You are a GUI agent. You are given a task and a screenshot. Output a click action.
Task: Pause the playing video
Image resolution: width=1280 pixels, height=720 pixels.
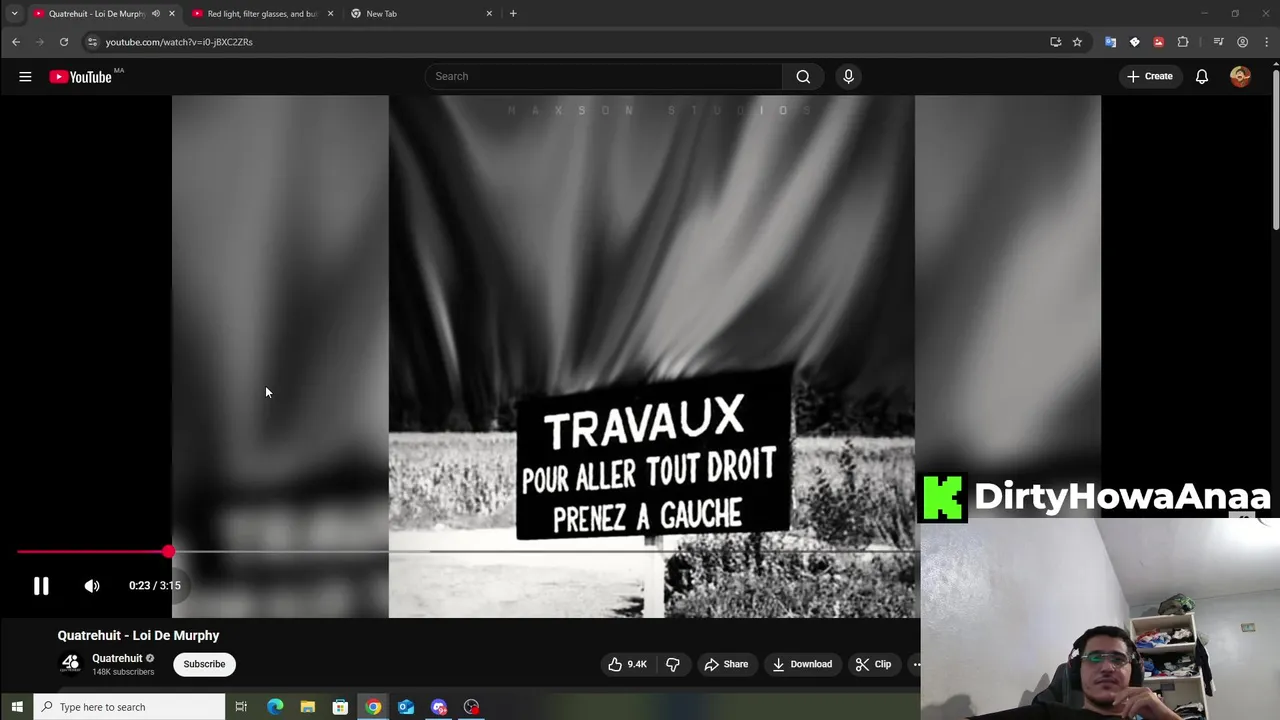41,586
